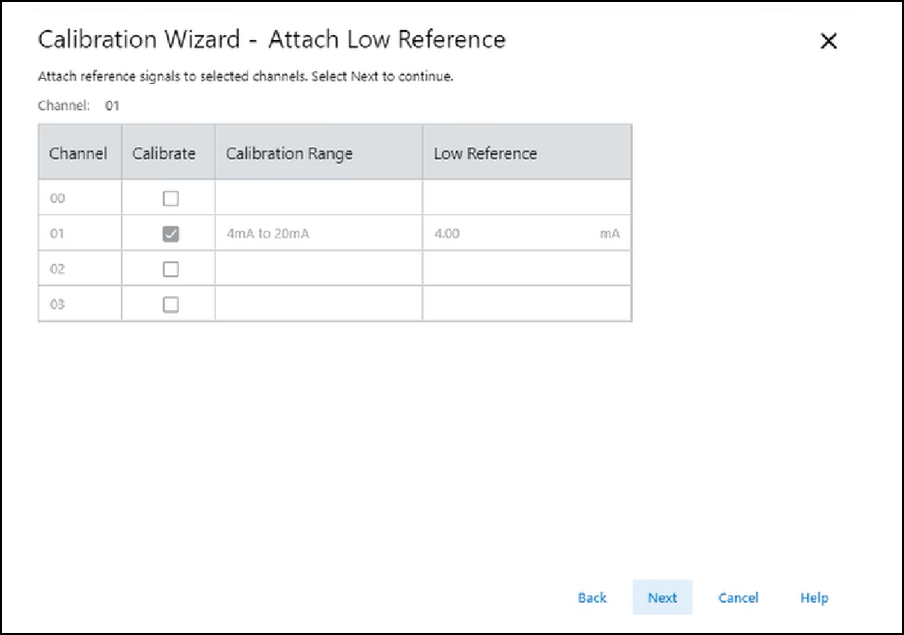Screen dimensions: 904x635
Task: Enable the Calibrate checkbox for channel 00
Action: click(170, 198)
